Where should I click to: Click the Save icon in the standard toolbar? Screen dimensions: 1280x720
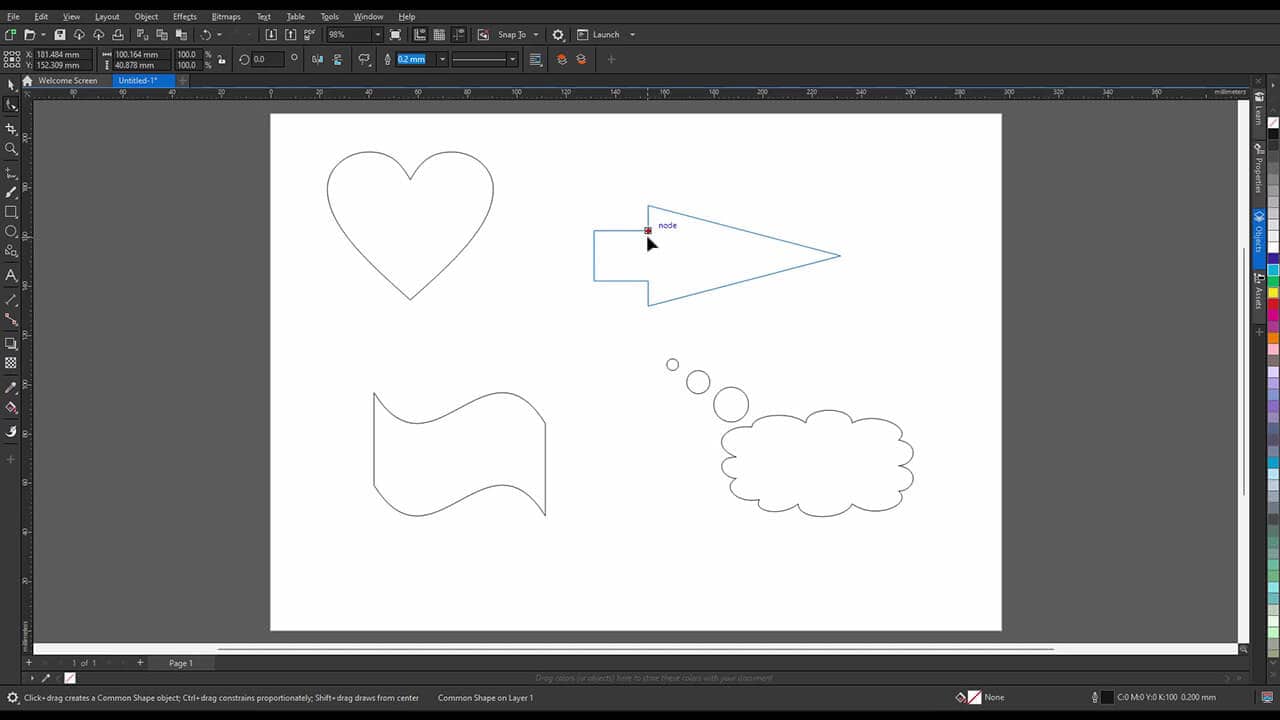click(x=59, y=35)
